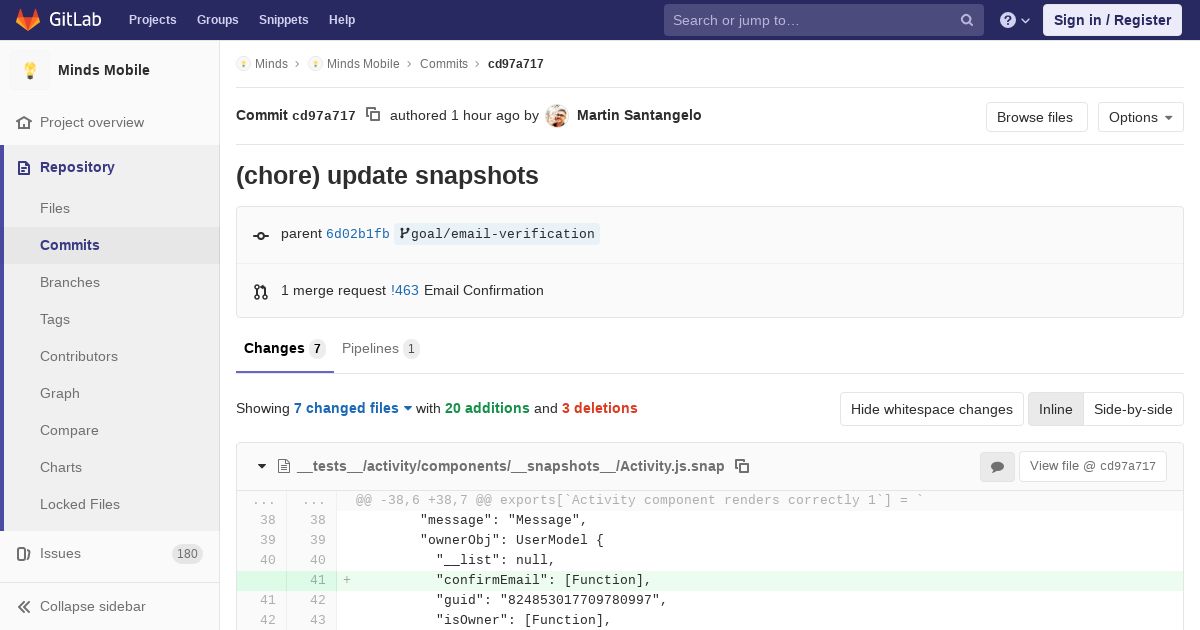Click the Activity.js.snap file name
This screenshot has width=1200, height=630.
(511, 466)
